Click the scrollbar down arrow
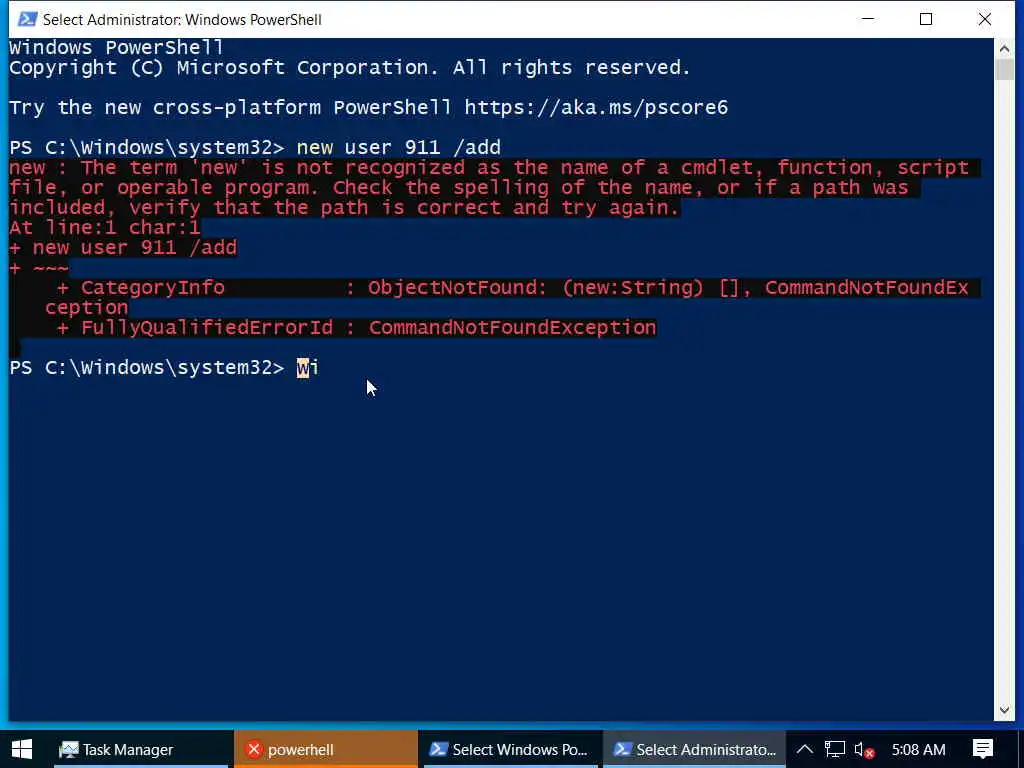The width and height of the screenshot is (1024, 768). [1004, 711]
